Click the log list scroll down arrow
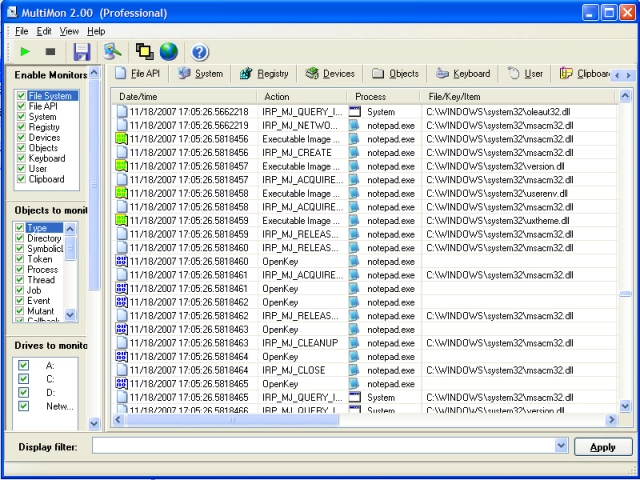Image resolution: width=640 pixels, height=480 pixels. 625,405
